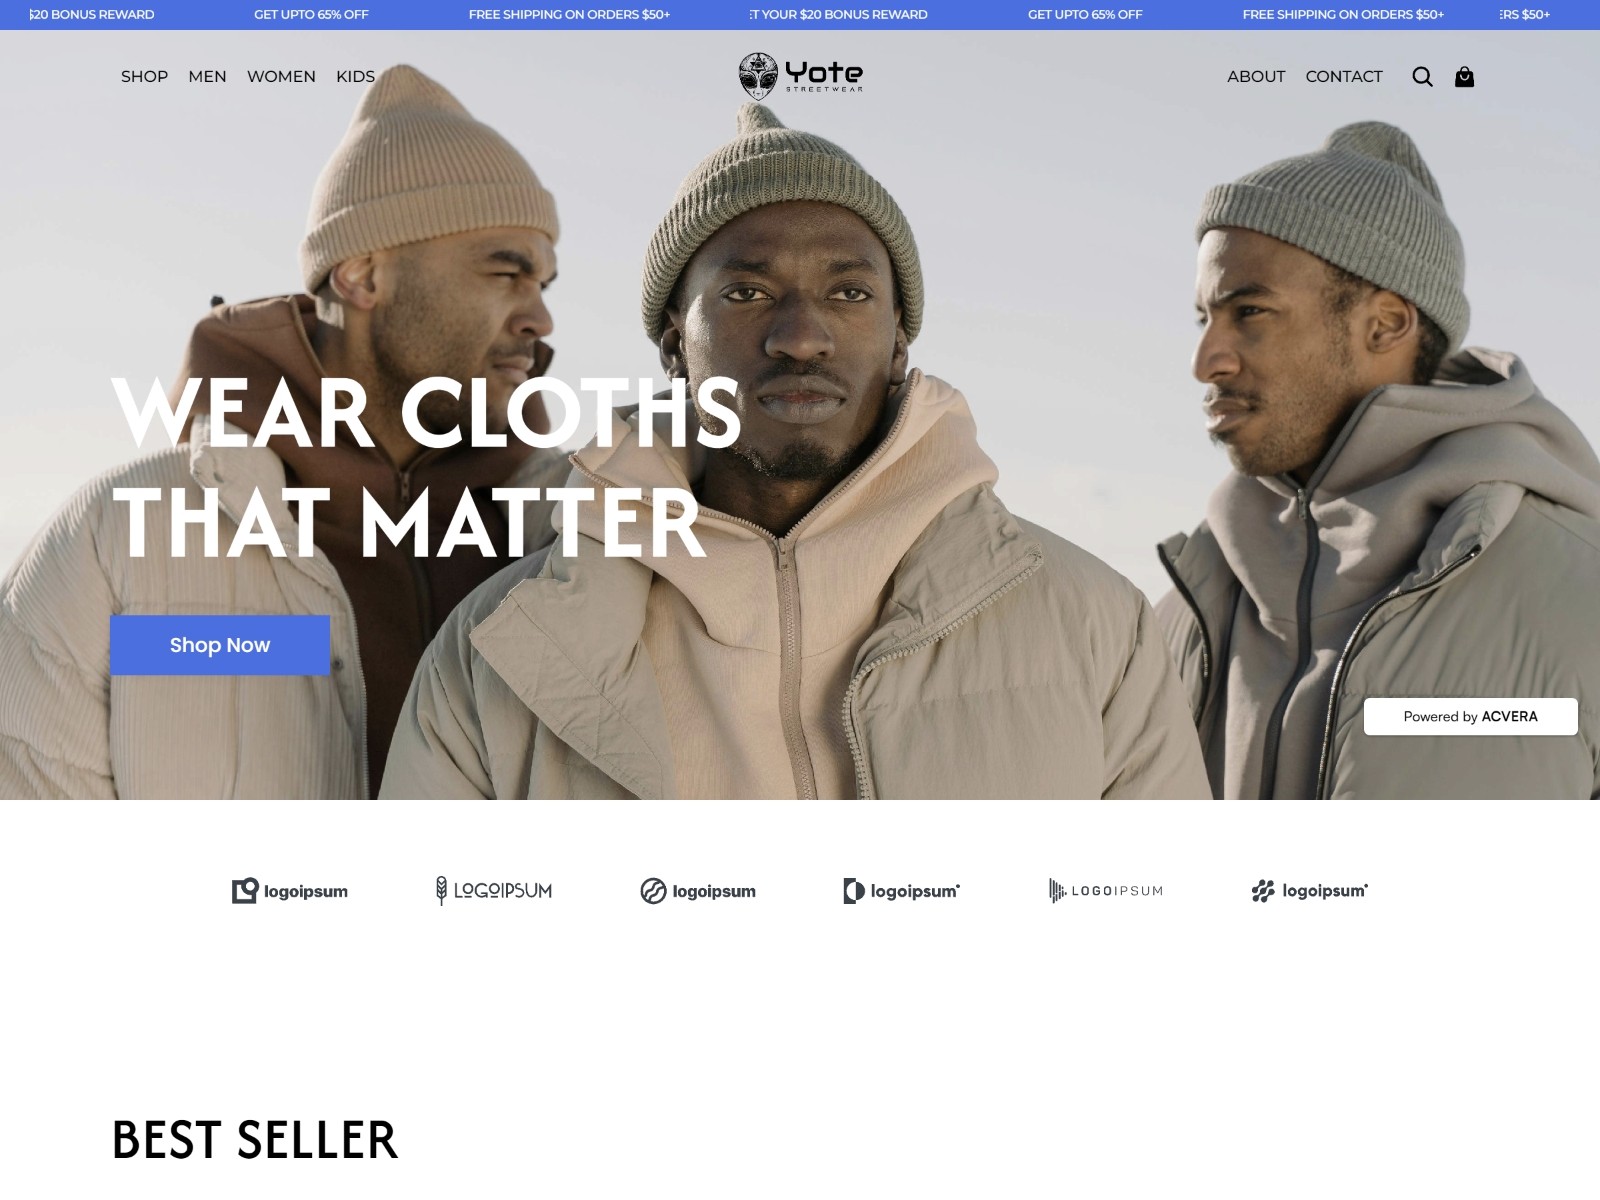The height and width of the screenshot is (1200, 1600).
Task: Select the wheat-icon LOGOIPSUM brand logo
Action: click(x=494, y=890)
